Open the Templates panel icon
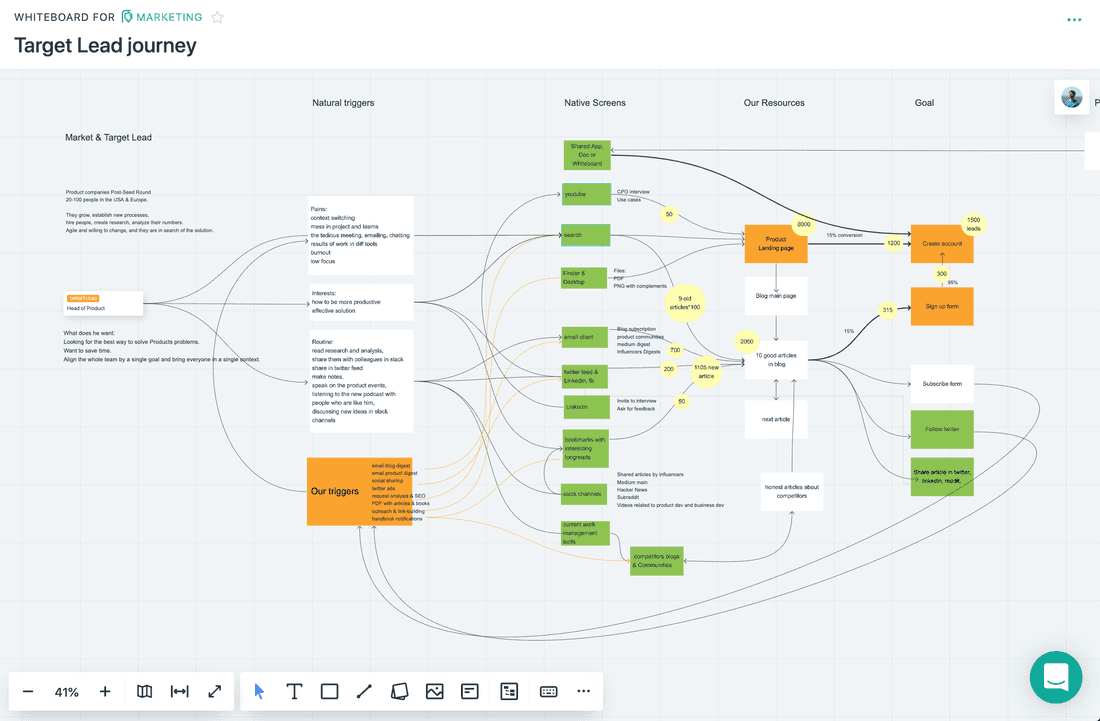1100x721 pixels. pos(508,691)
